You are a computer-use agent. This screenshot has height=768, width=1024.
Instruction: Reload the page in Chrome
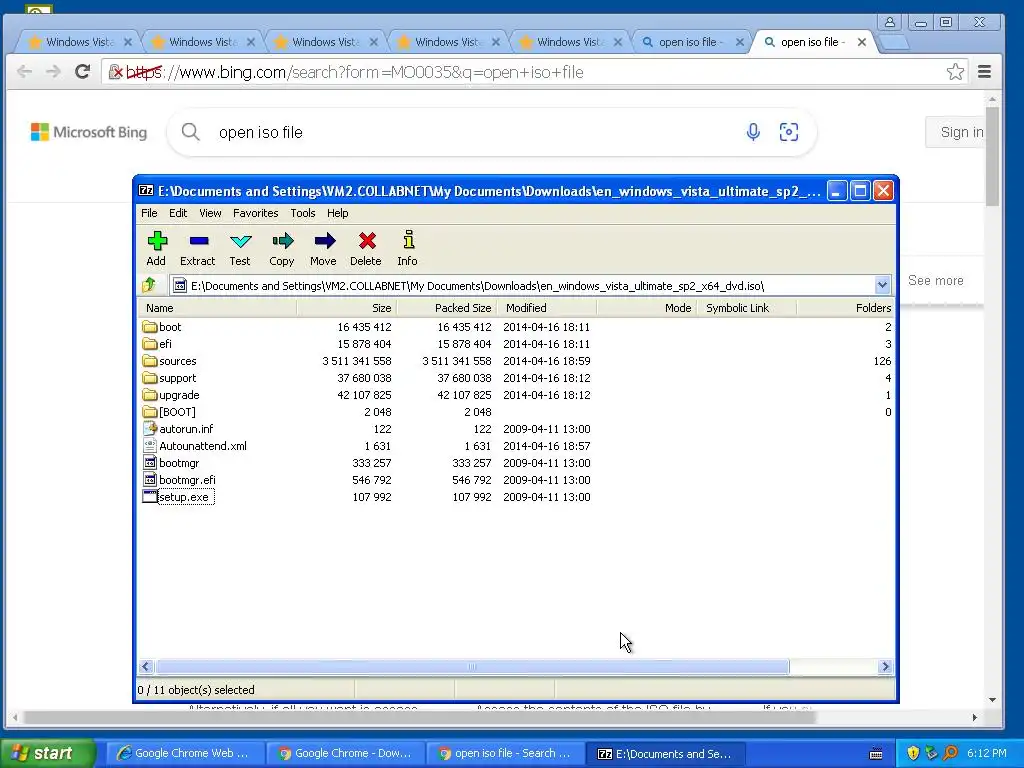click(82, 71)
